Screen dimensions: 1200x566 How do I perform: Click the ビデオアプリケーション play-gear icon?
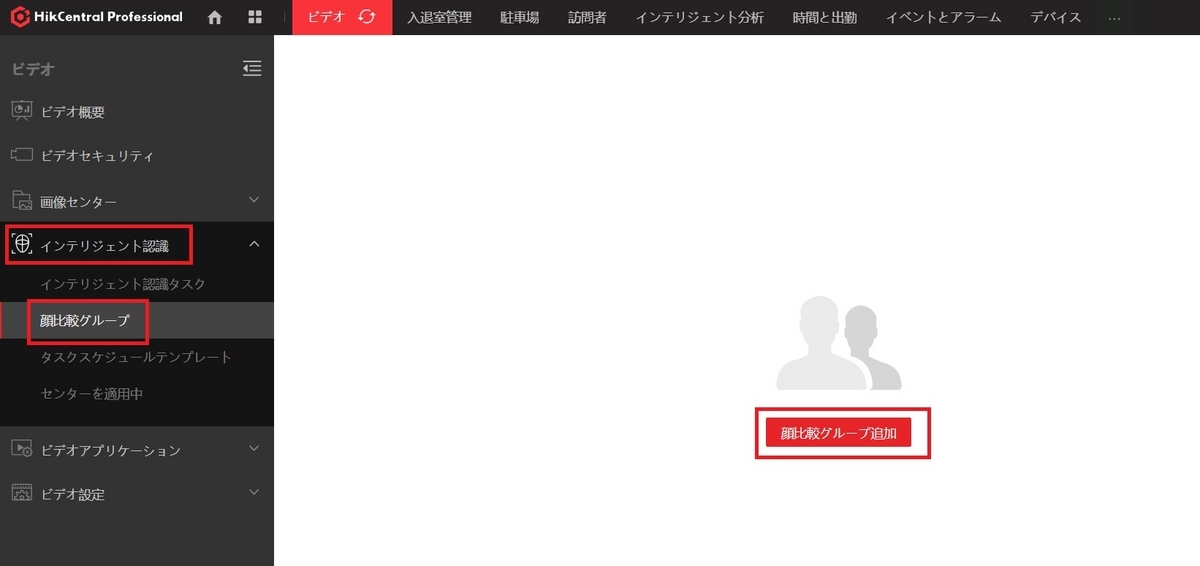tap(22, 449)
